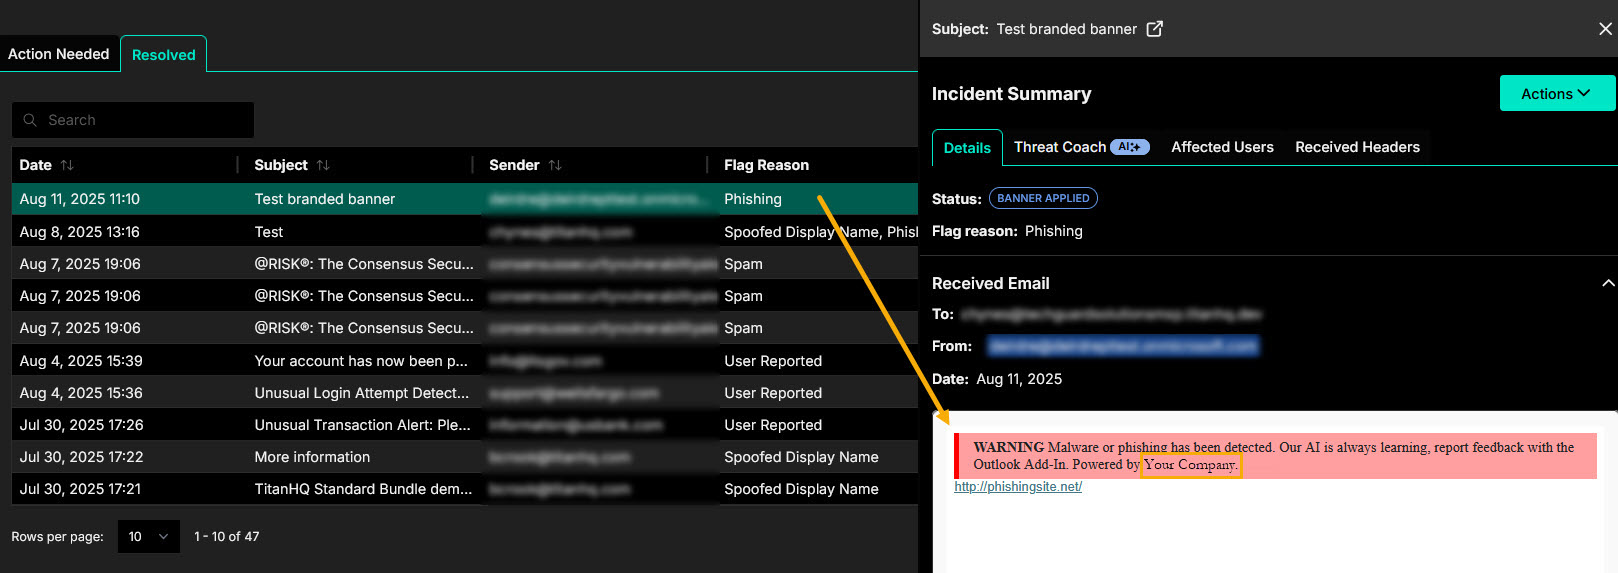Open the Affected Users tab

click(x=1222, y=147)
